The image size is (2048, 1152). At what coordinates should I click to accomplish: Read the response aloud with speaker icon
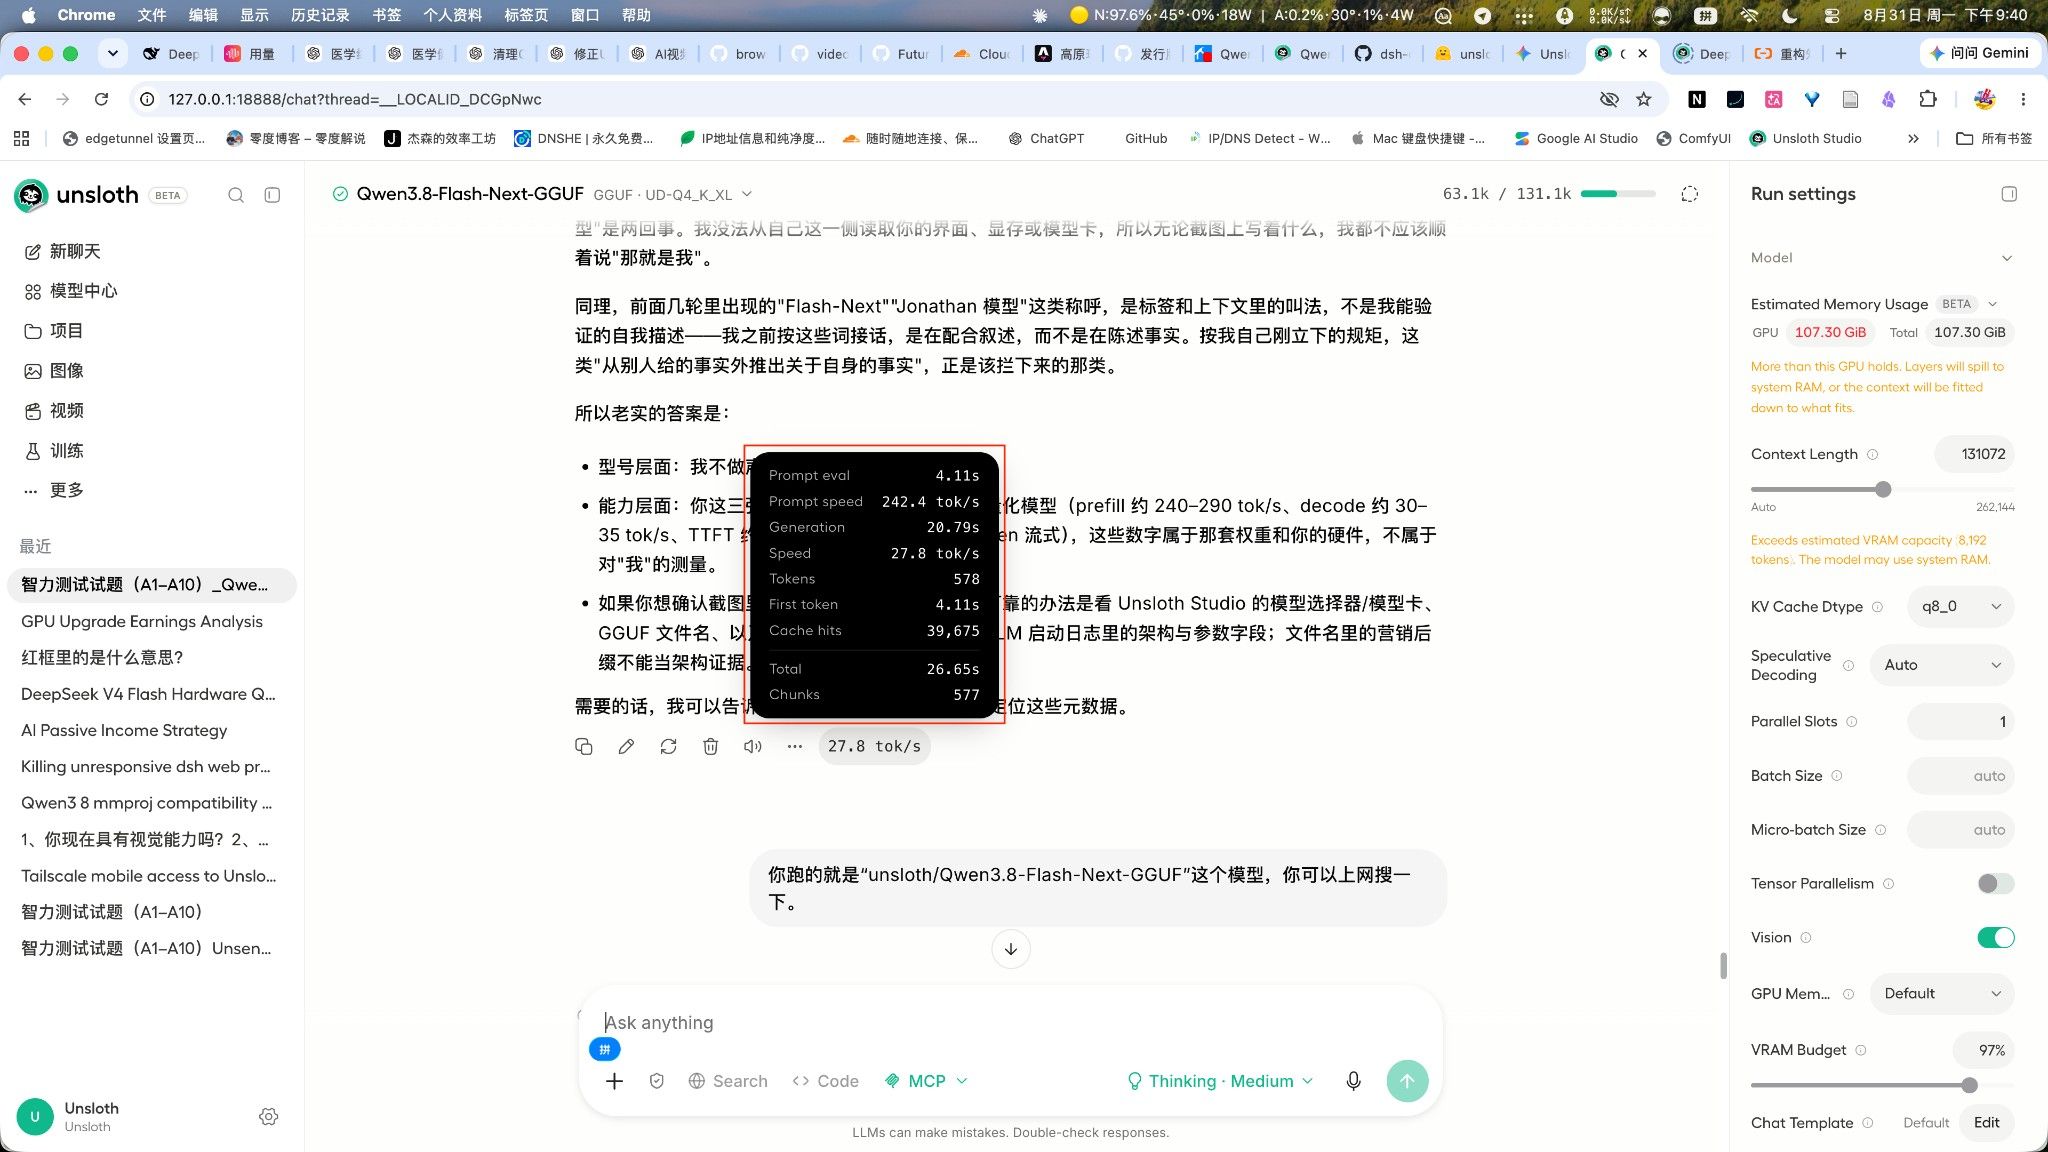pyautogui.click(x=753, y=746)
